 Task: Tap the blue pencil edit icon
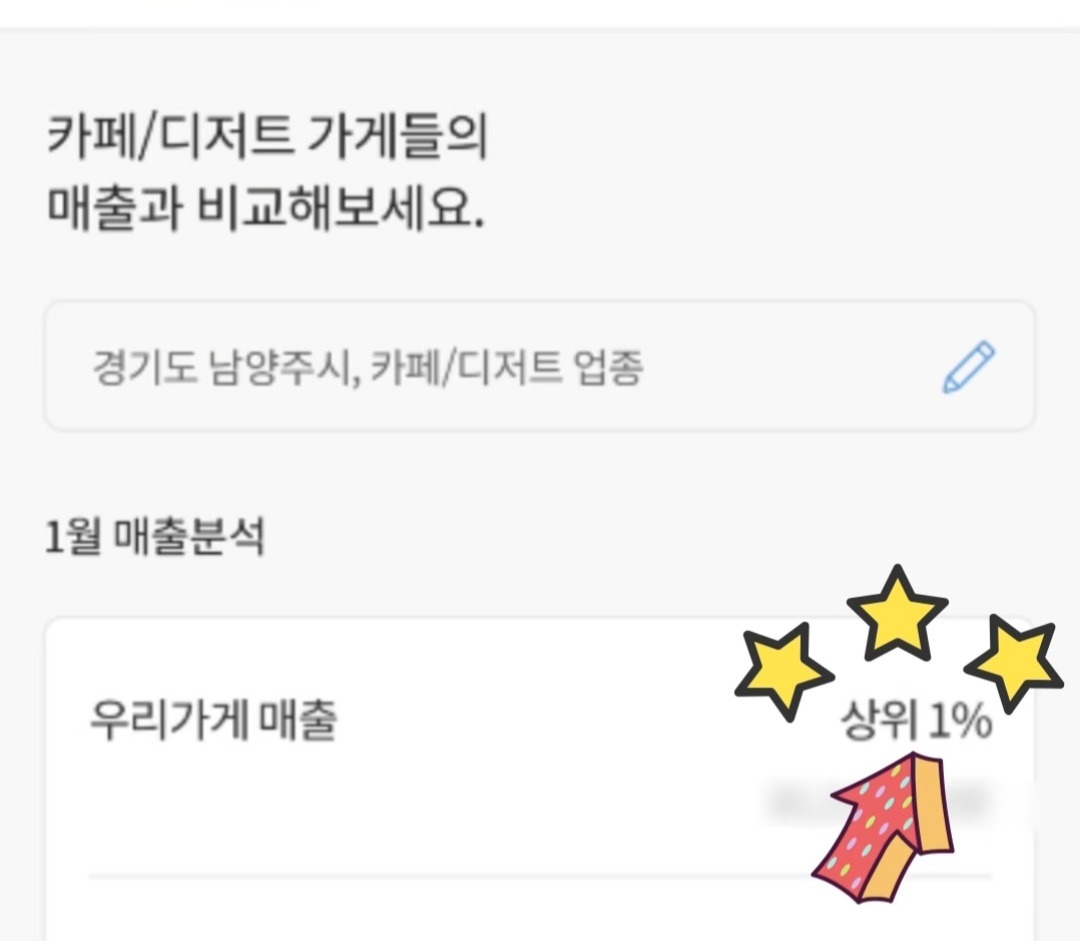(x=968, y=368)
